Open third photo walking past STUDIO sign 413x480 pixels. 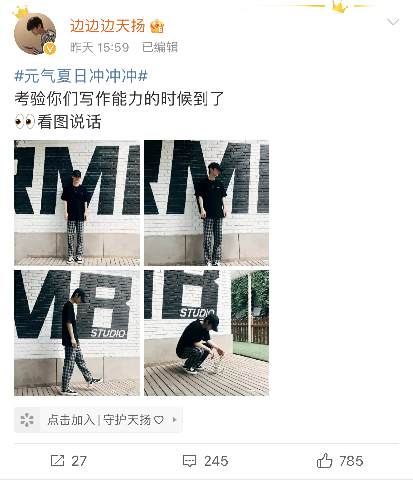(x=77, y=333)
